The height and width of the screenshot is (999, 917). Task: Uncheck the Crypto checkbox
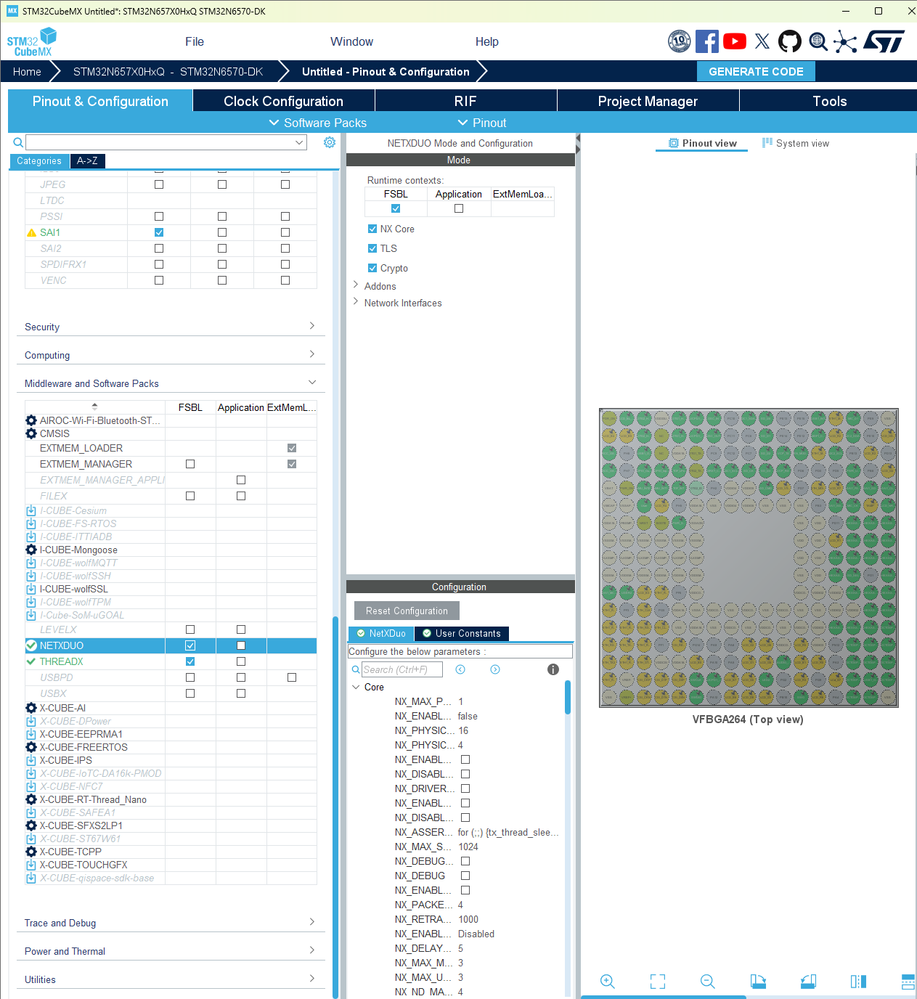(x=372, y=268)
